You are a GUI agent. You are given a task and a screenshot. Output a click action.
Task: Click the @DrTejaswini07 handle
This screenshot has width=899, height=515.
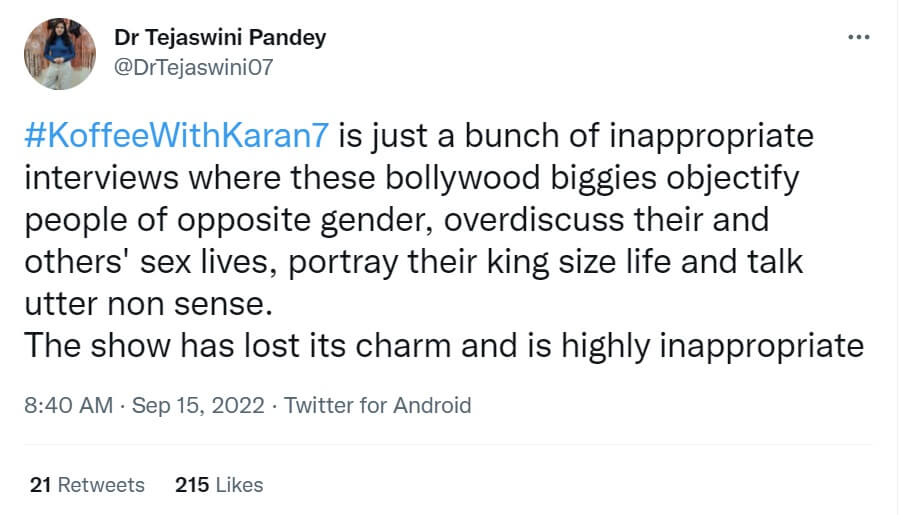196,67
